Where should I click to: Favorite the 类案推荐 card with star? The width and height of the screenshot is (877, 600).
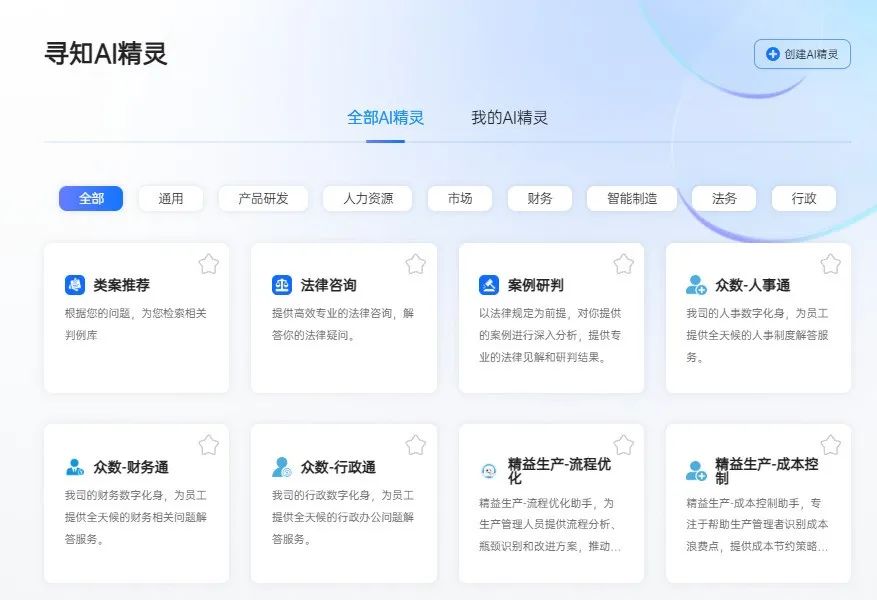pos(209,264)
